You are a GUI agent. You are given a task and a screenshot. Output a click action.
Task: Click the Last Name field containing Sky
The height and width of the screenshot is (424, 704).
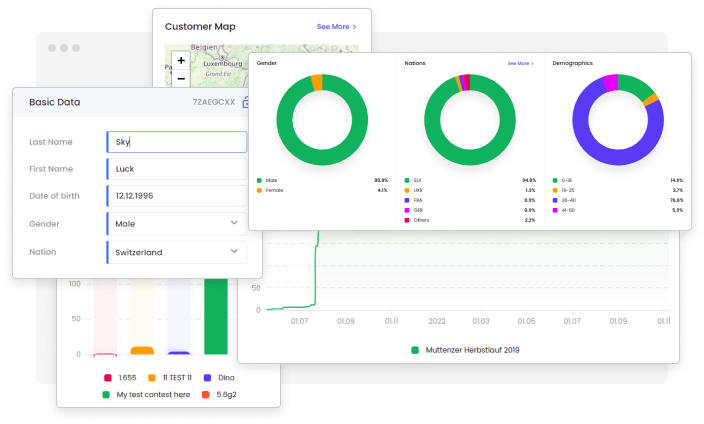[x=176, y=142]
